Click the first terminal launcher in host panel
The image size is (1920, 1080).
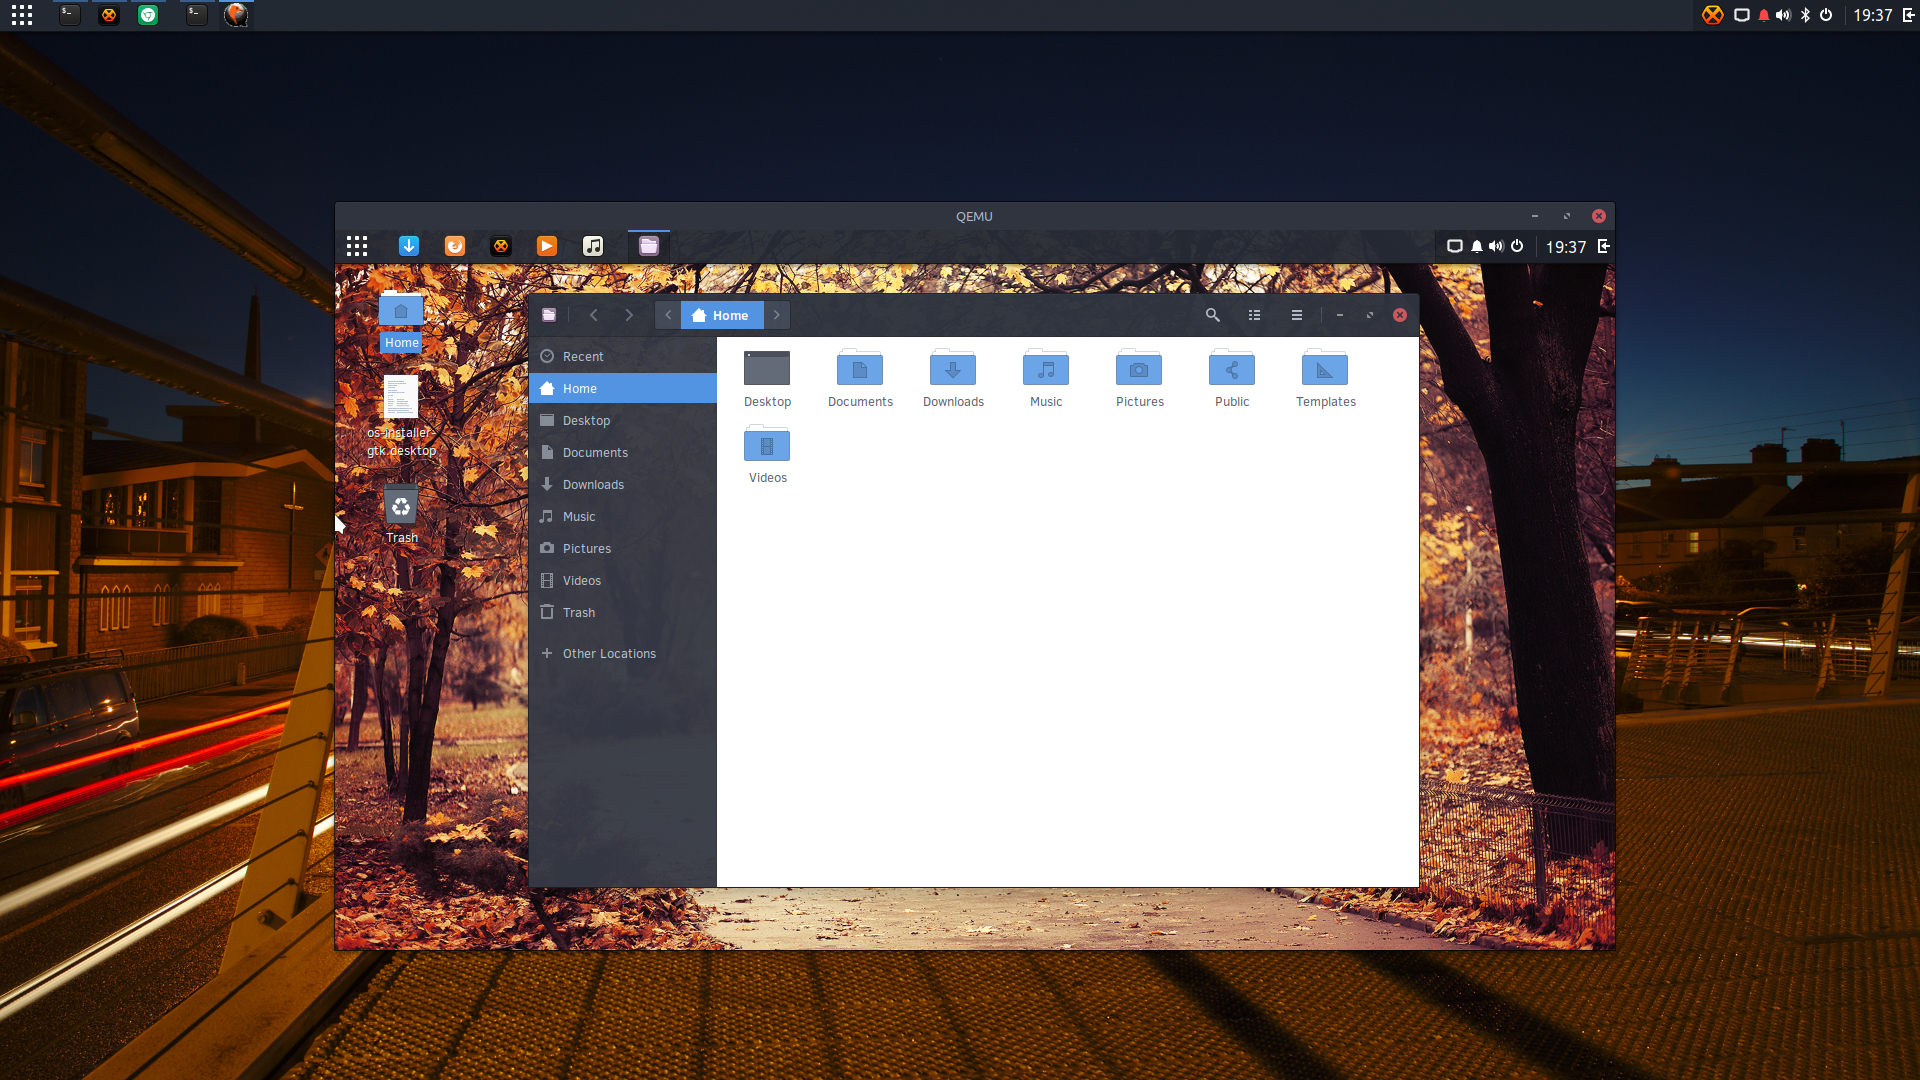click(69, 15)
